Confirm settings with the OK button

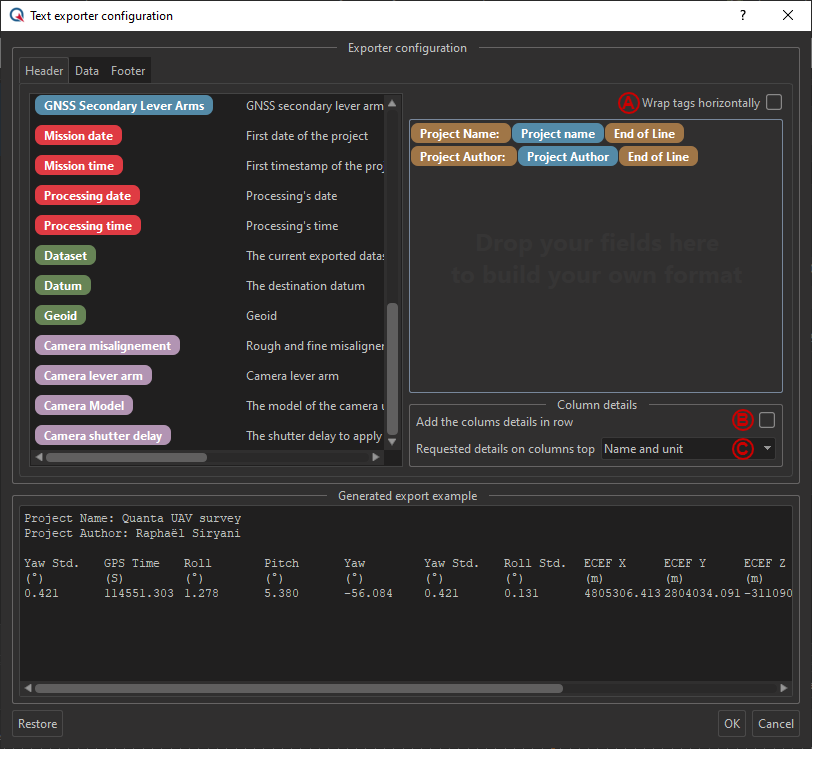[731, 723]
